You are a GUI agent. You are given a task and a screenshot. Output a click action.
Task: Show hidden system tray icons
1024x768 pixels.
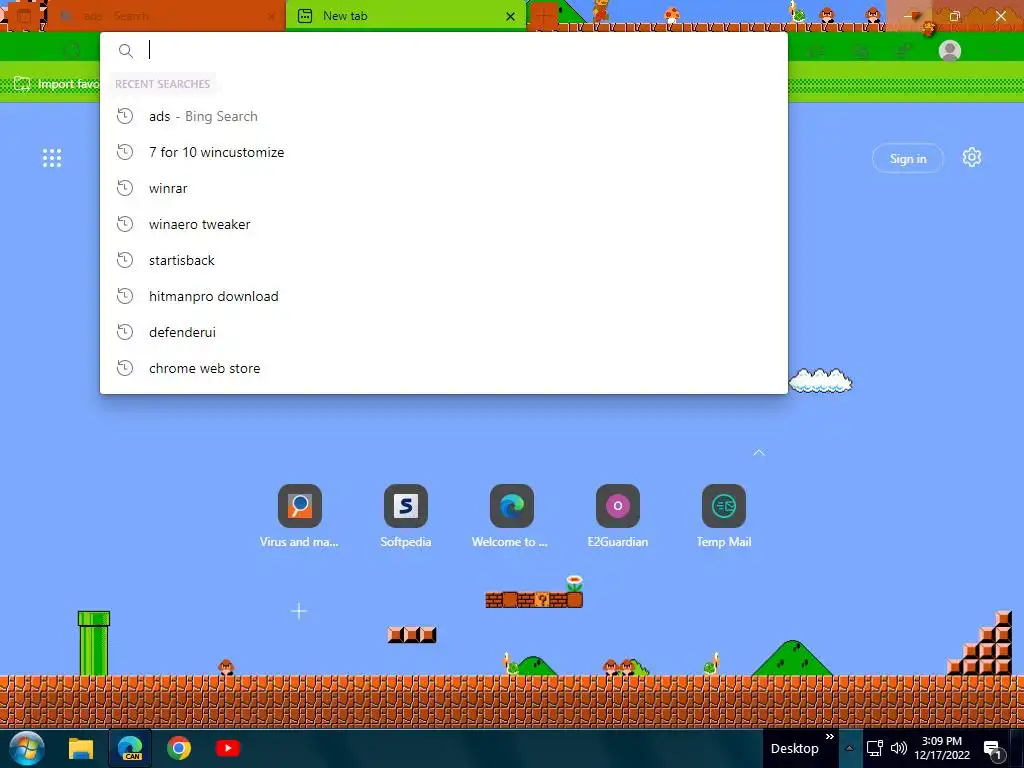point(849,748)
